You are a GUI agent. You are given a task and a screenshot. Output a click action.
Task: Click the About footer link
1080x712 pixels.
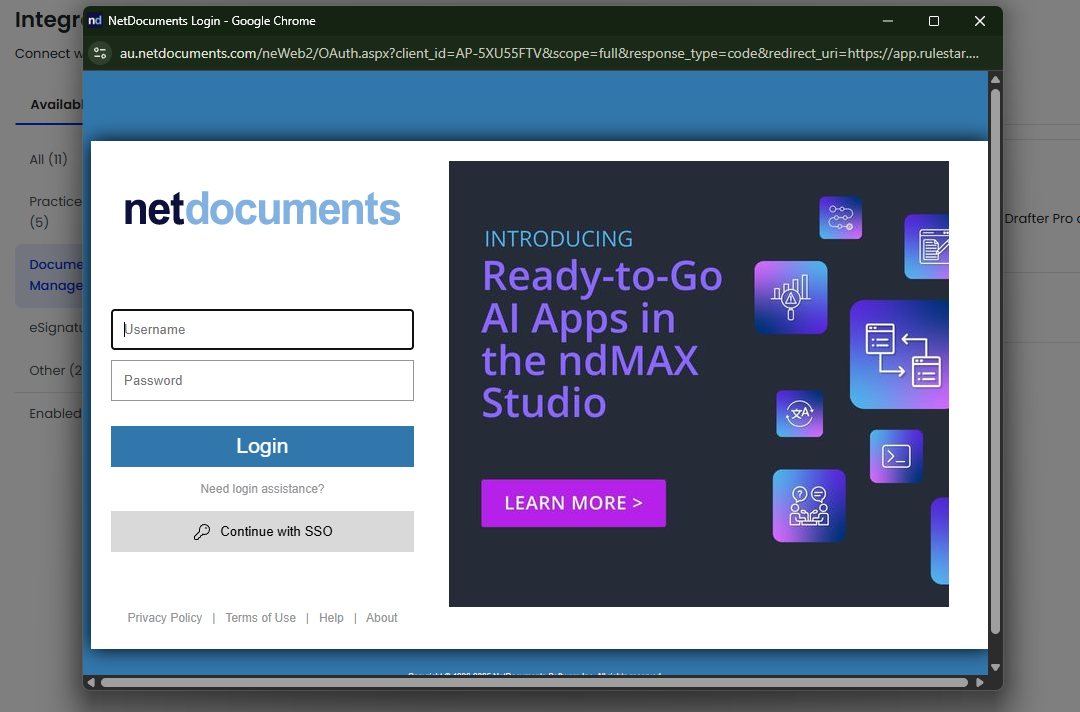click(382, 618)
